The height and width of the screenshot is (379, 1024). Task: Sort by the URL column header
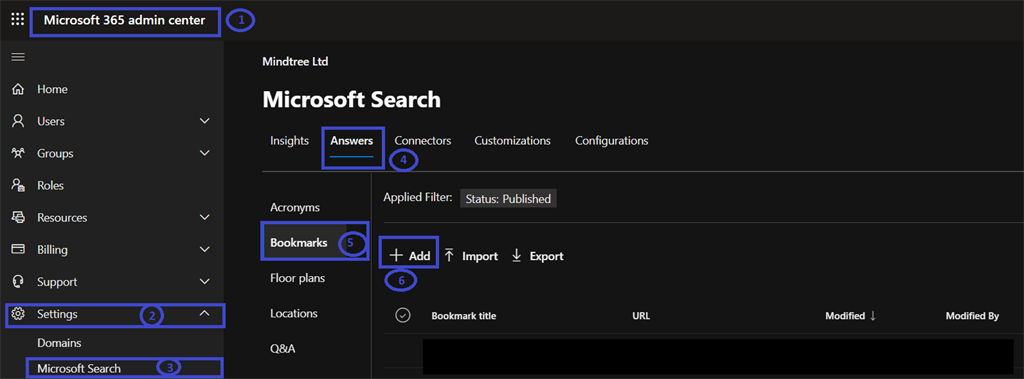(641, 316)
